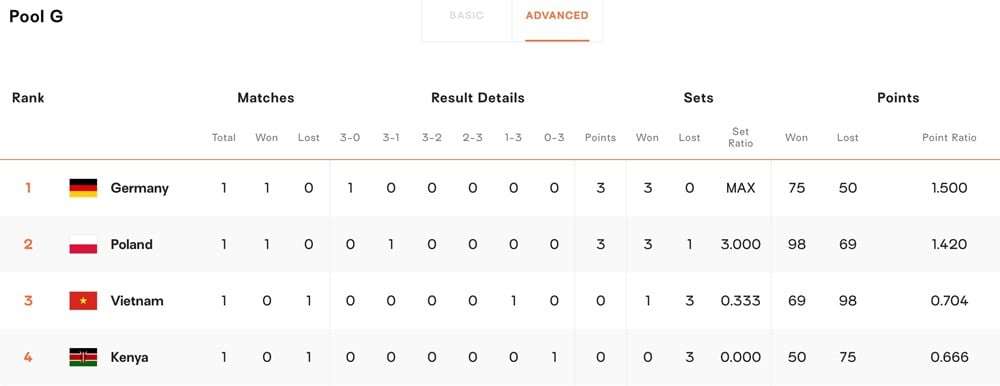Click Germany's MAX set ratio value
Screen dimensions: 1000x386
tap(740, 188)
